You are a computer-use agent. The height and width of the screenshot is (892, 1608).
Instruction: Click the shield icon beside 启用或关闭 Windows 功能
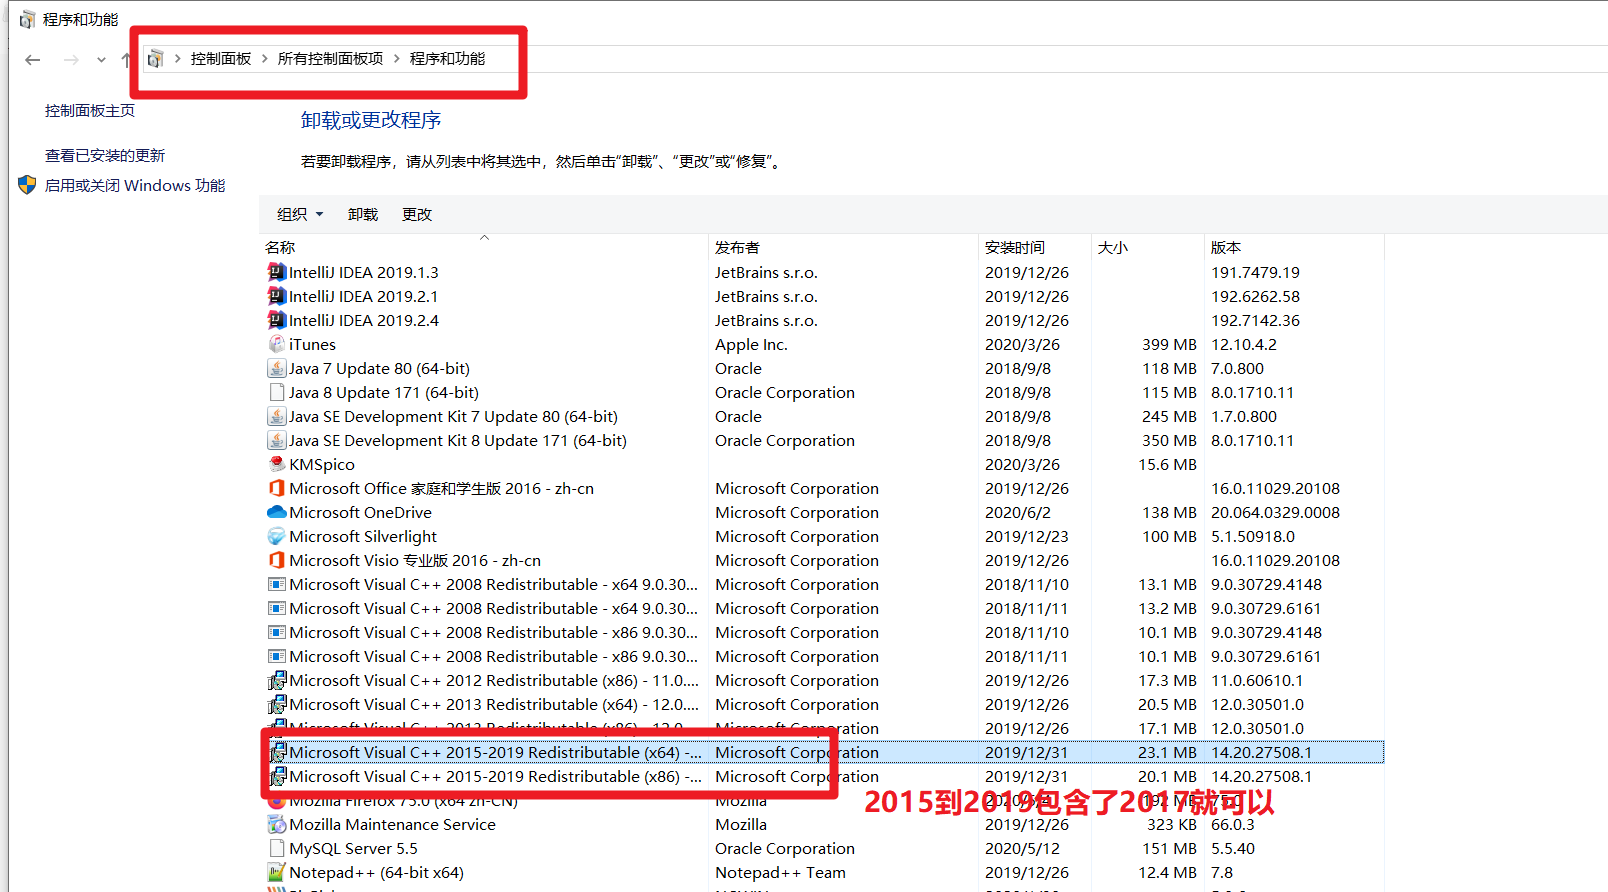tap(27, 185)
